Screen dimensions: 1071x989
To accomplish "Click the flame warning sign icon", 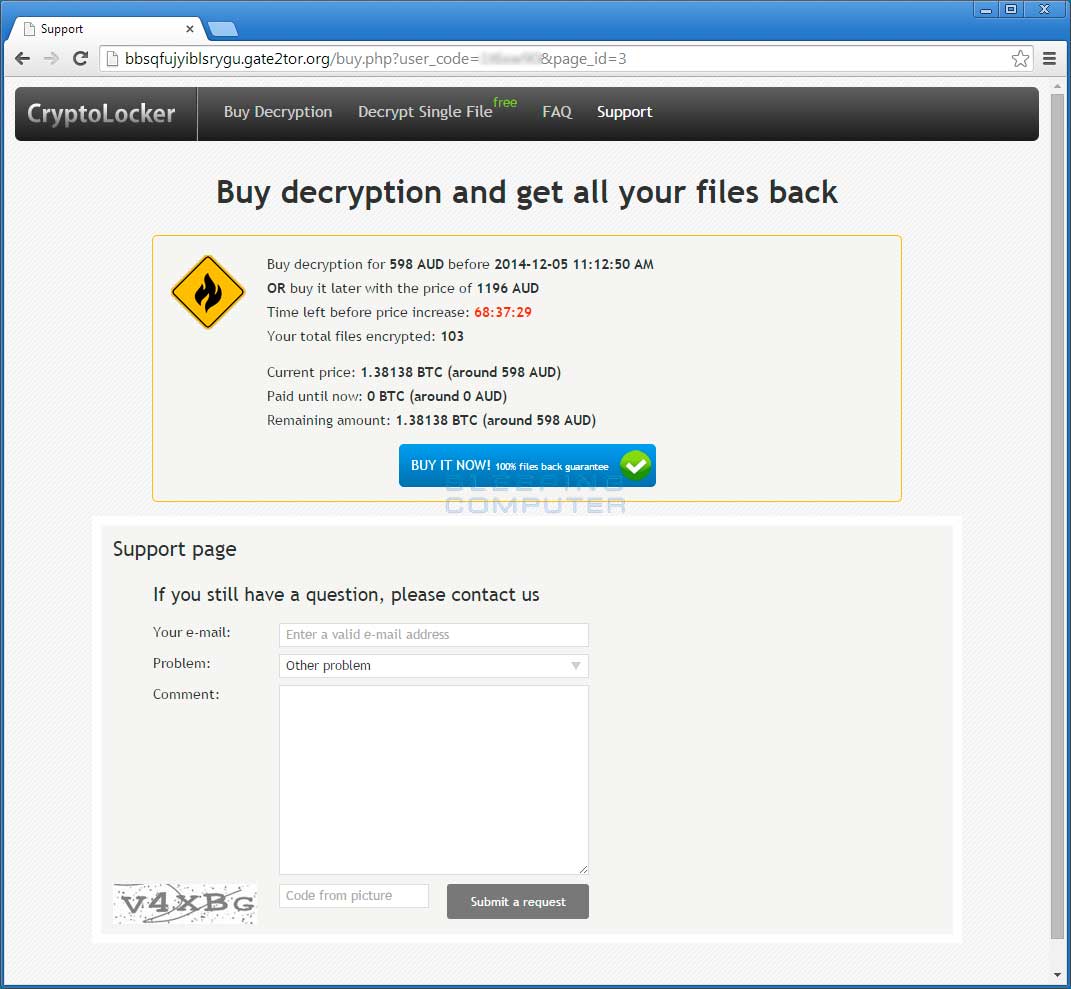I will [208, 292].
